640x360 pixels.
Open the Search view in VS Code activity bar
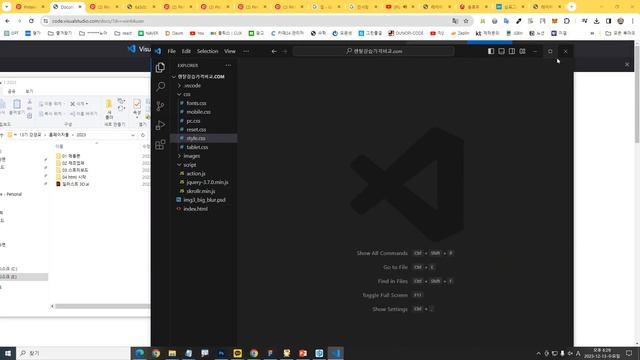(x=160, y=87)
